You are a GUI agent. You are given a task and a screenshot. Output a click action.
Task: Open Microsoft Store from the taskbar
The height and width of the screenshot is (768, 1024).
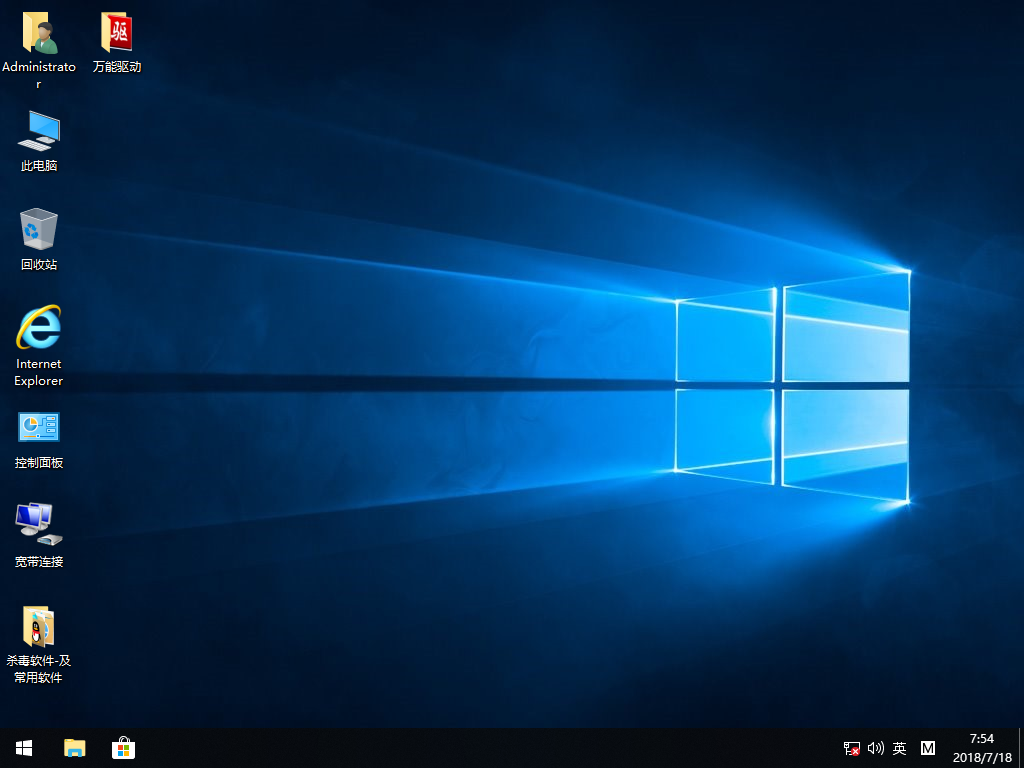tap(123, 748)
